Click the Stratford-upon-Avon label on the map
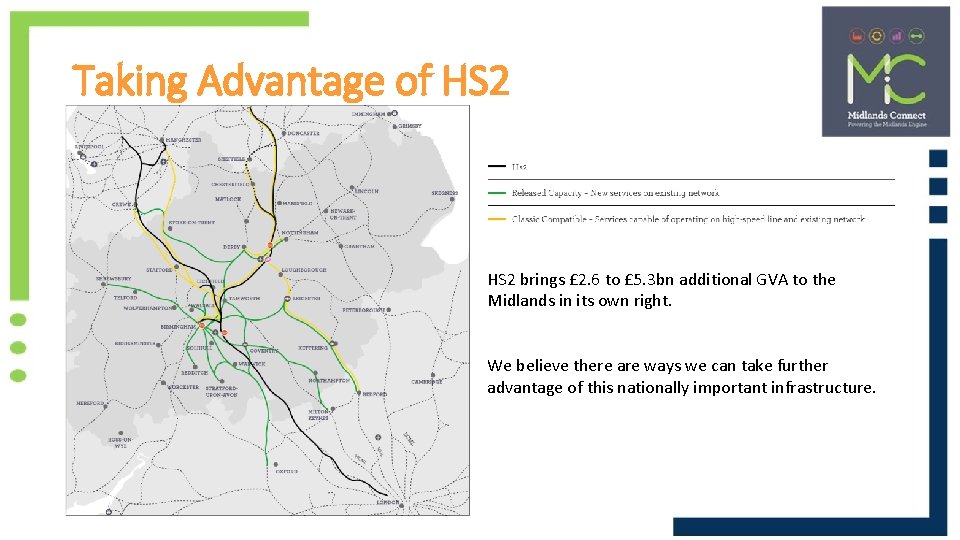 click(222, 391)
